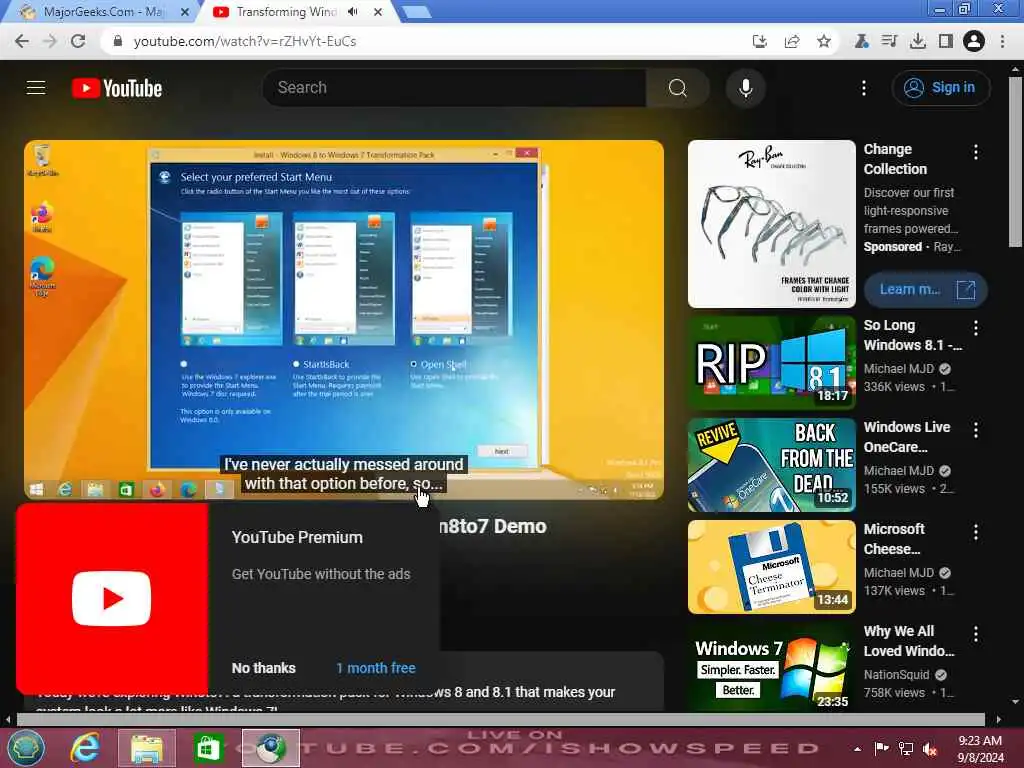This screenshot has height=768, width=1024.
Task: Reload the YouTube page
Action: [x=78, y=41]
